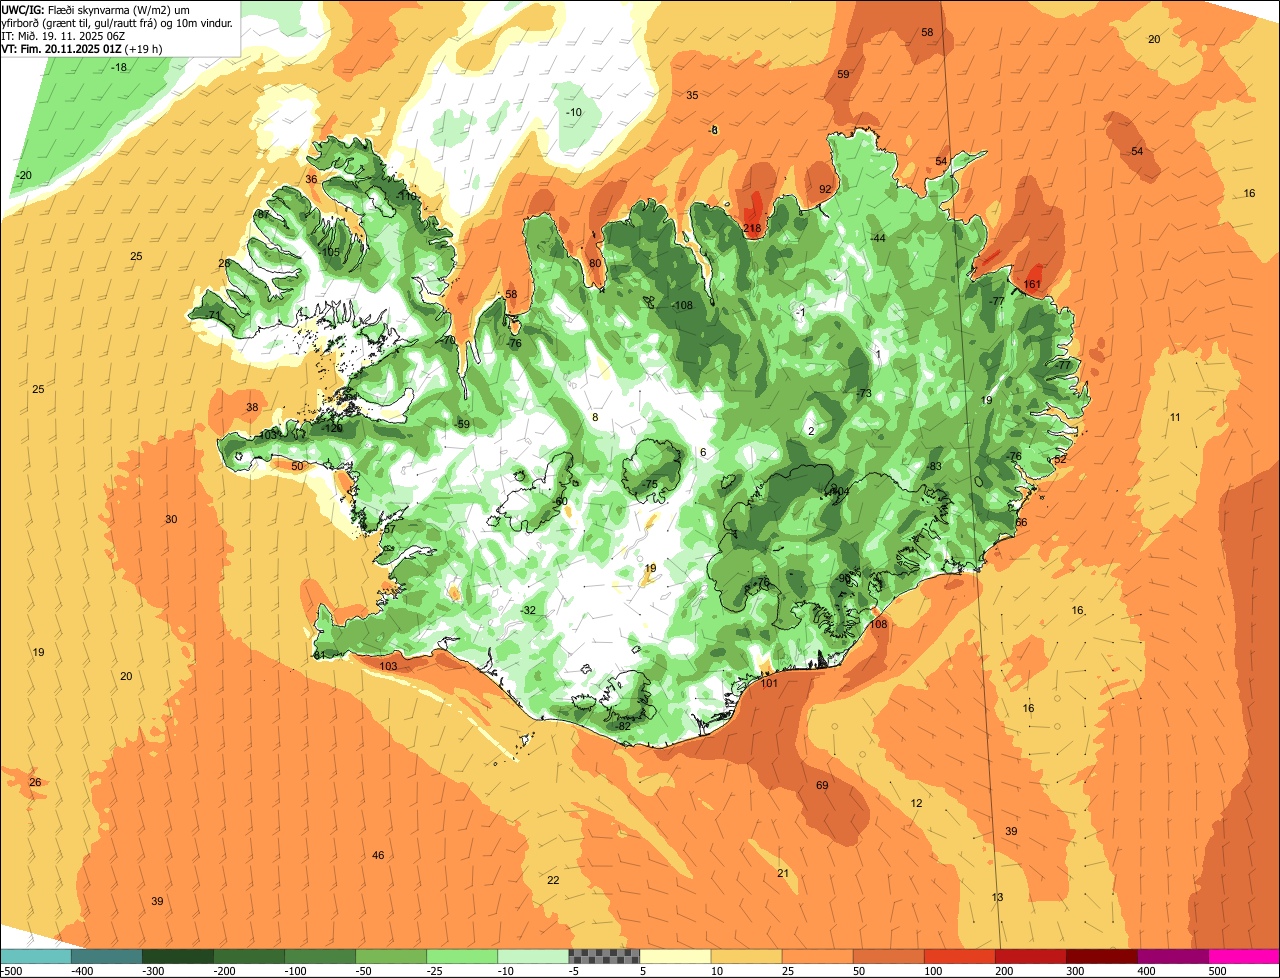Select the 400 to 500 purple legend swatch
This screenshot has height=978, width=1280.
[x=1172, y=956]
